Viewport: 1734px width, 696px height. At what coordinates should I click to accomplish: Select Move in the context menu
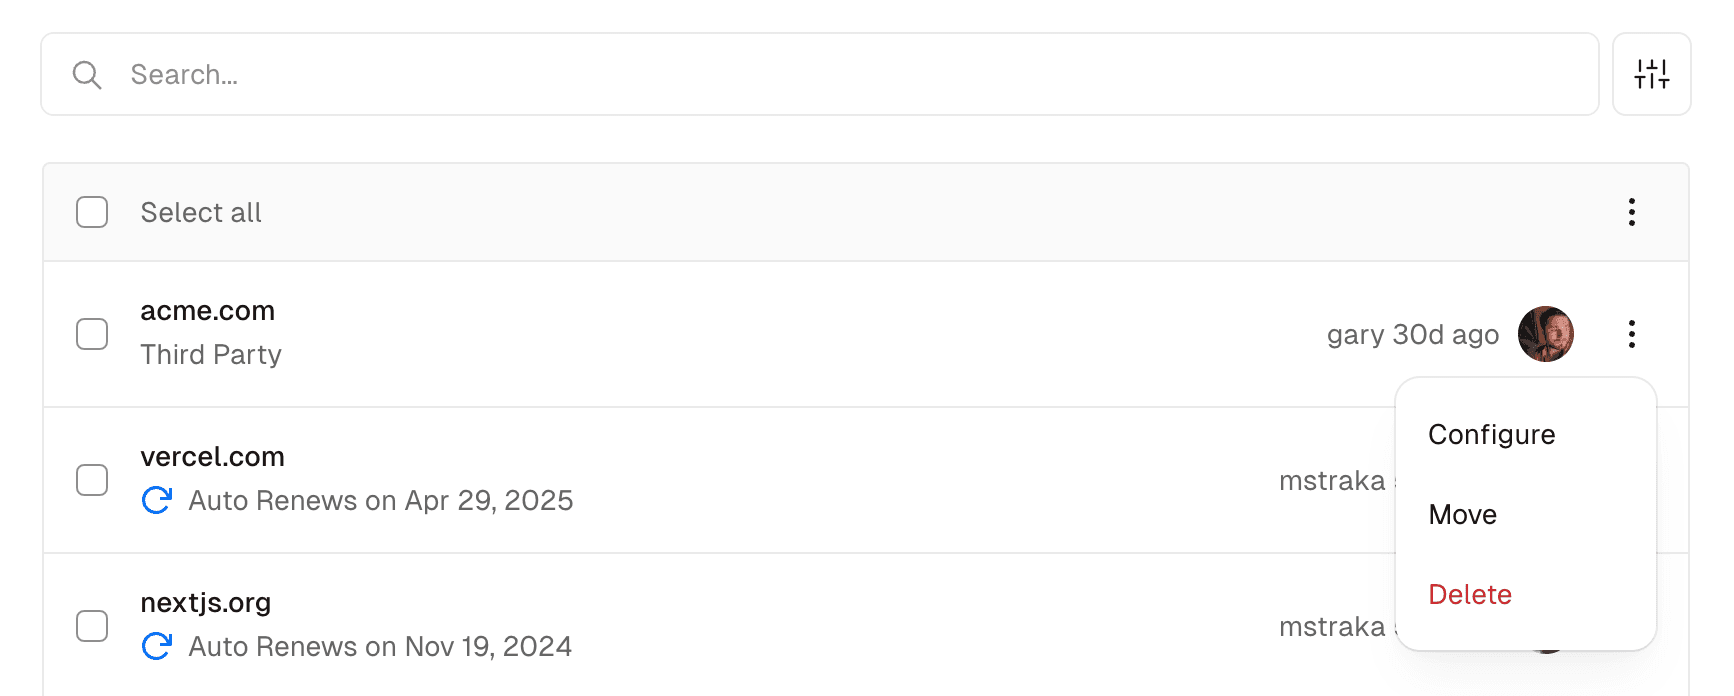coord(1463,514)
